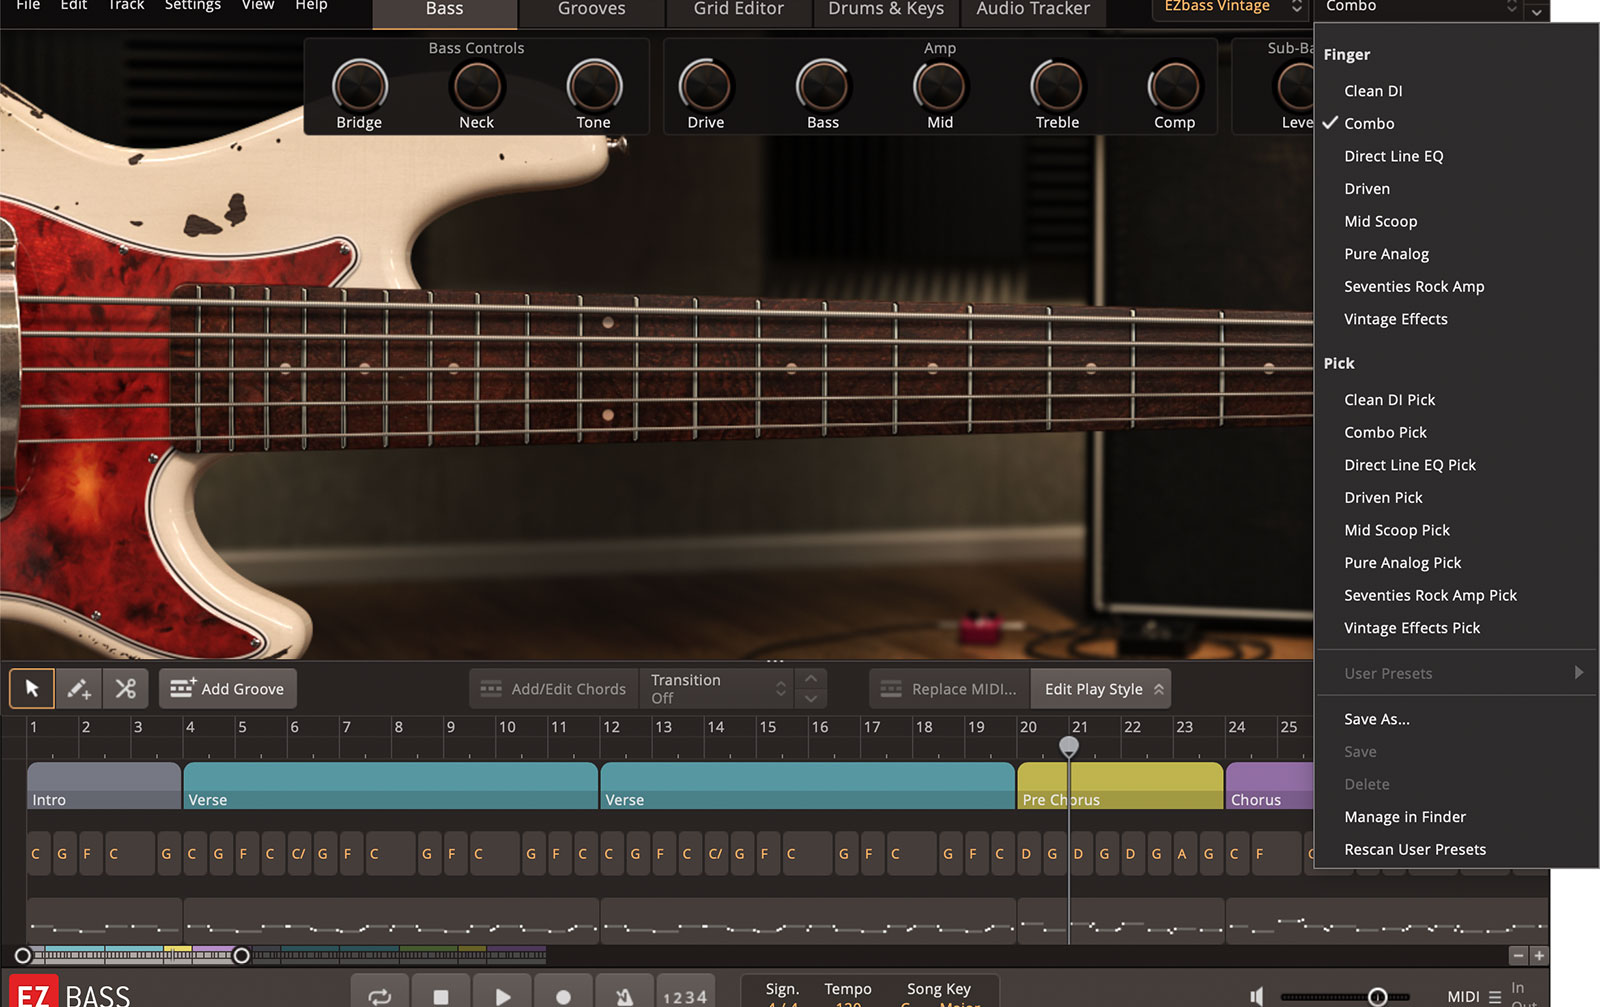This screenshot has height=1007, width=1600.
Task: Open Add/Edit Chords
Action: click(x=554, y=688)
